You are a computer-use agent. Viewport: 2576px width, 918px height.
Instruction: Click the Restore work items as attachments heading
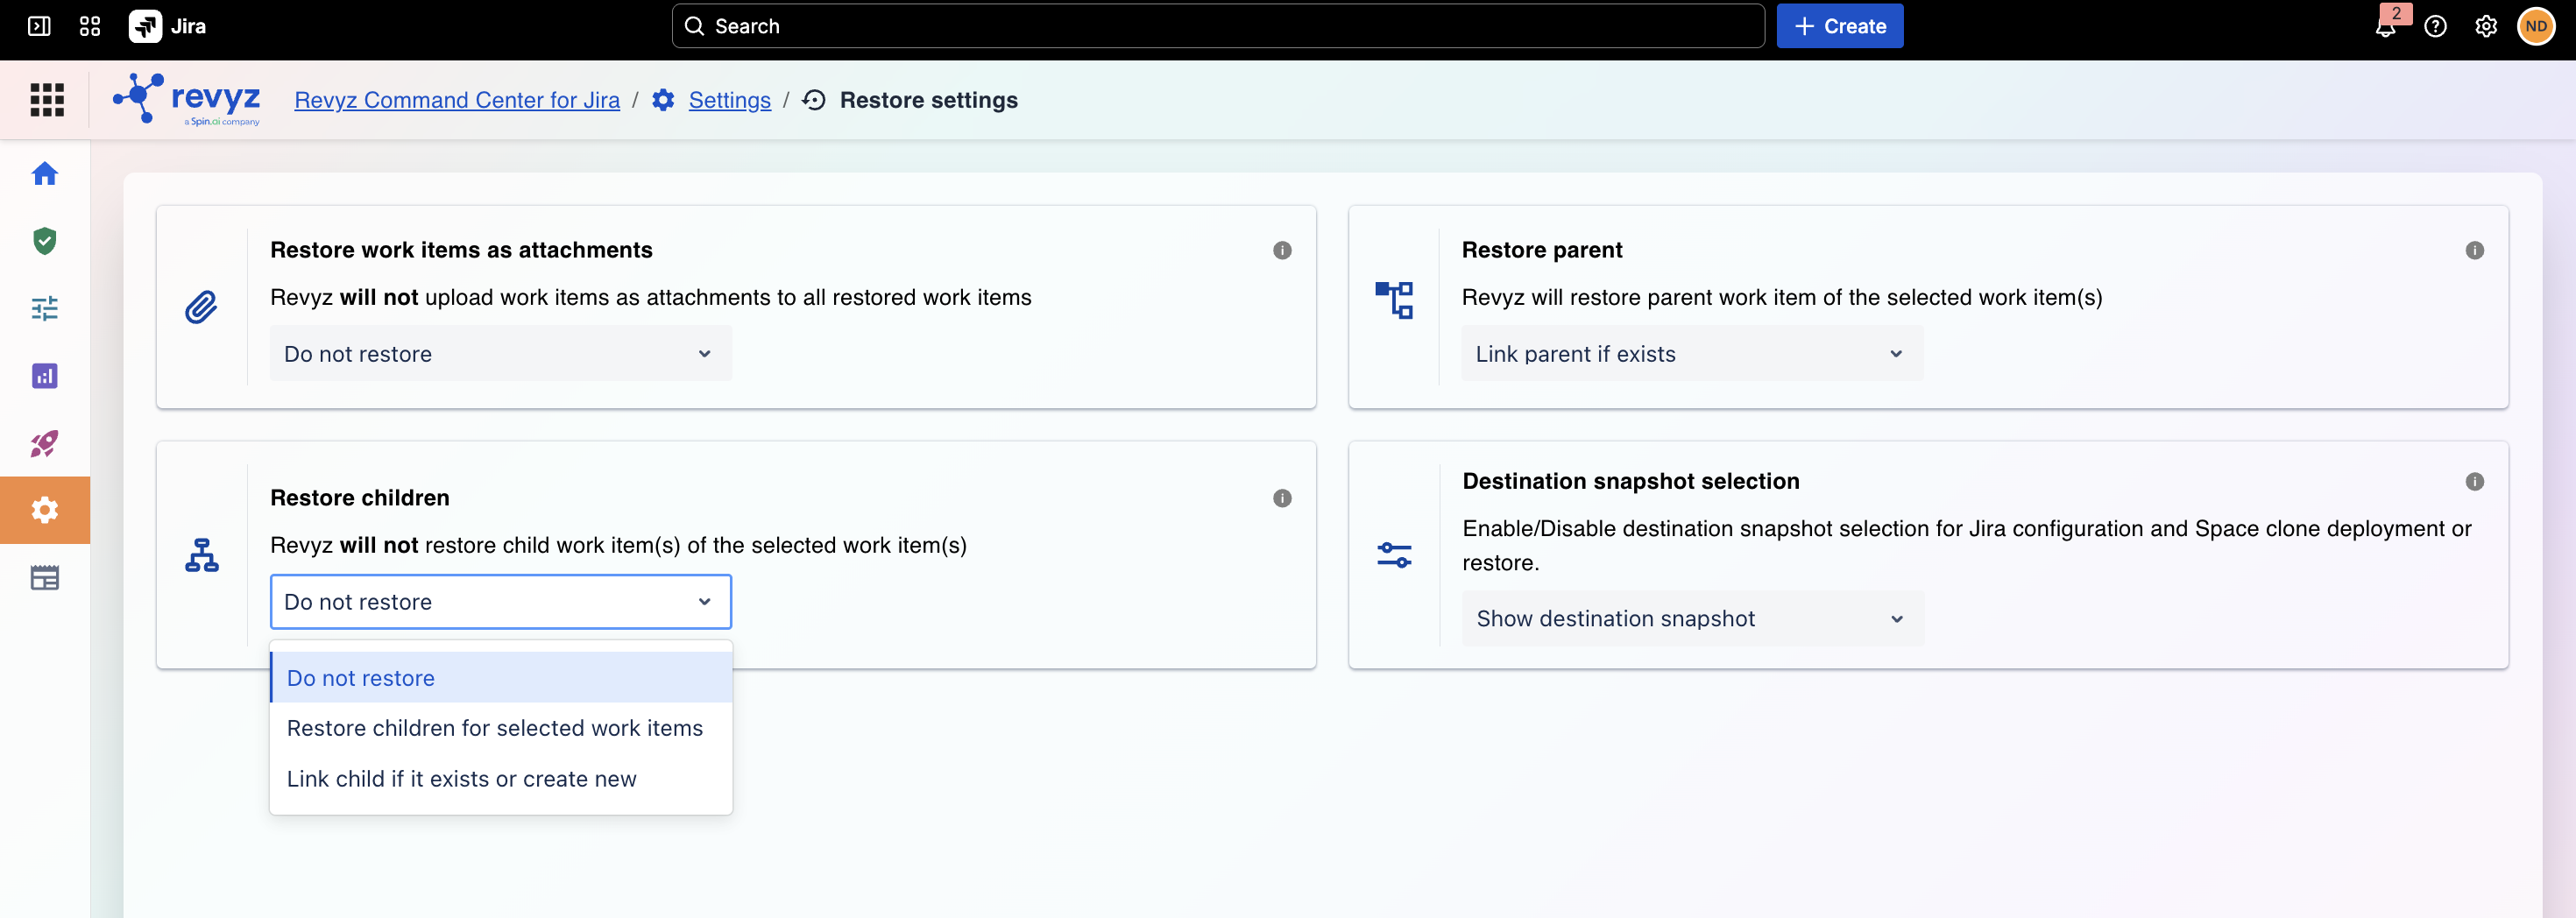pyautogui.click(x=461, y=250)
